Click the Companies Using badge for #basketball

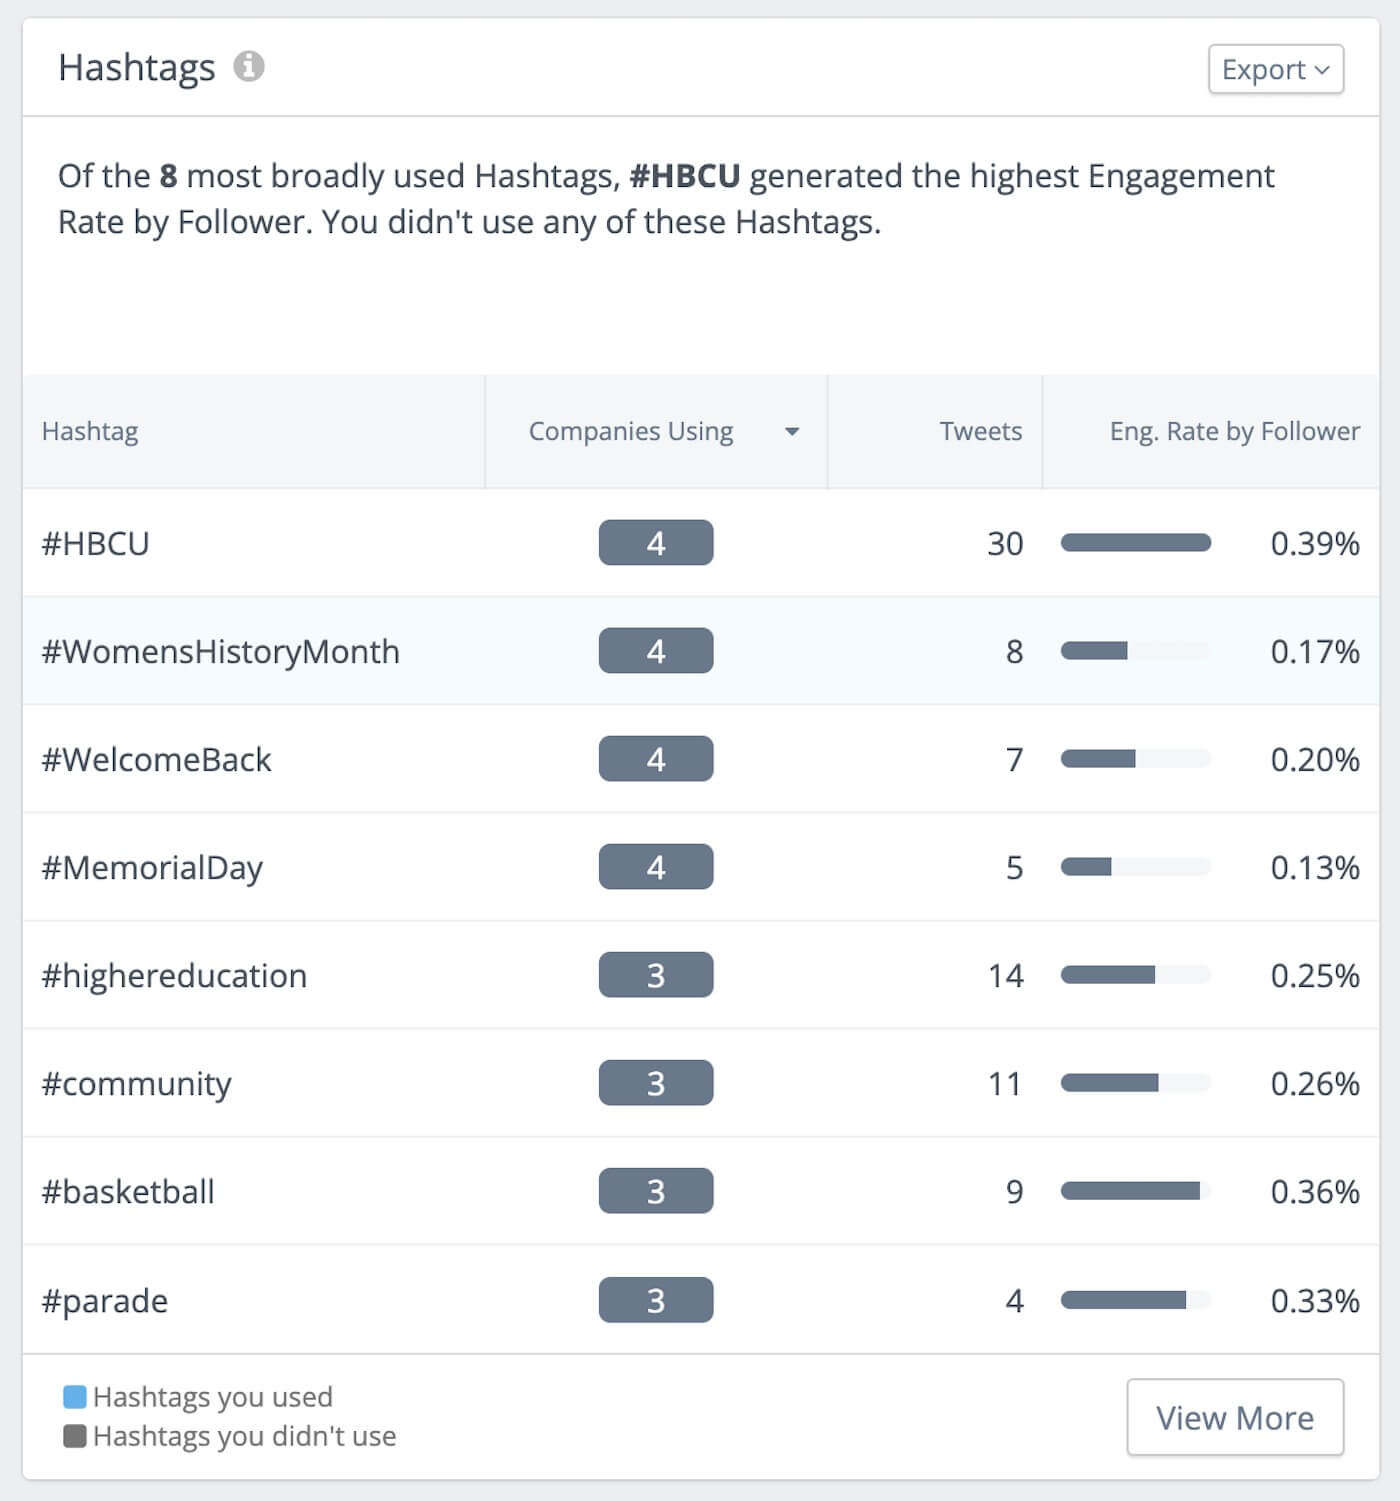[x=655, y=1191]
